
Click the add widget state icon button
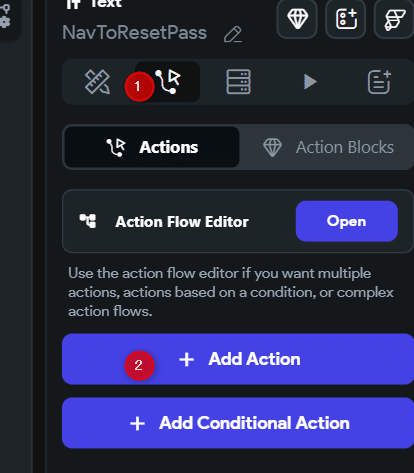[x=346, y=19]
